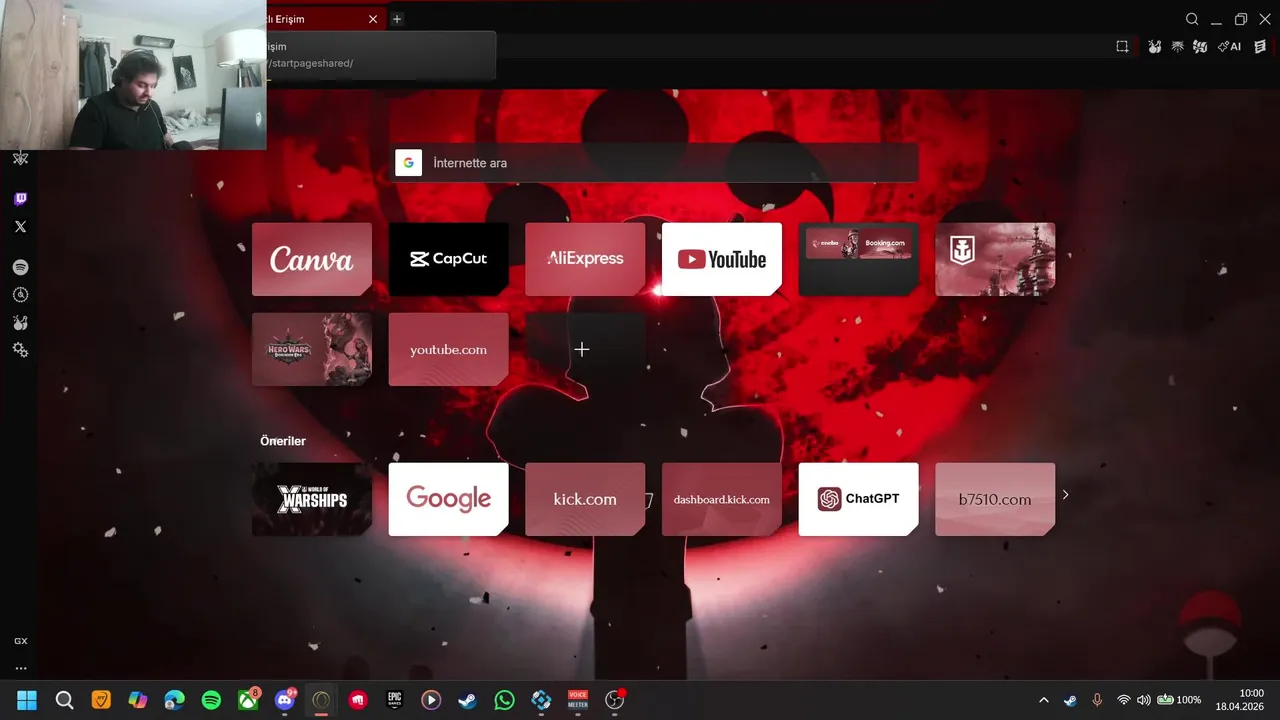
Task: Open the CapCut speed dial tile
Action: (x=448, y=259)
